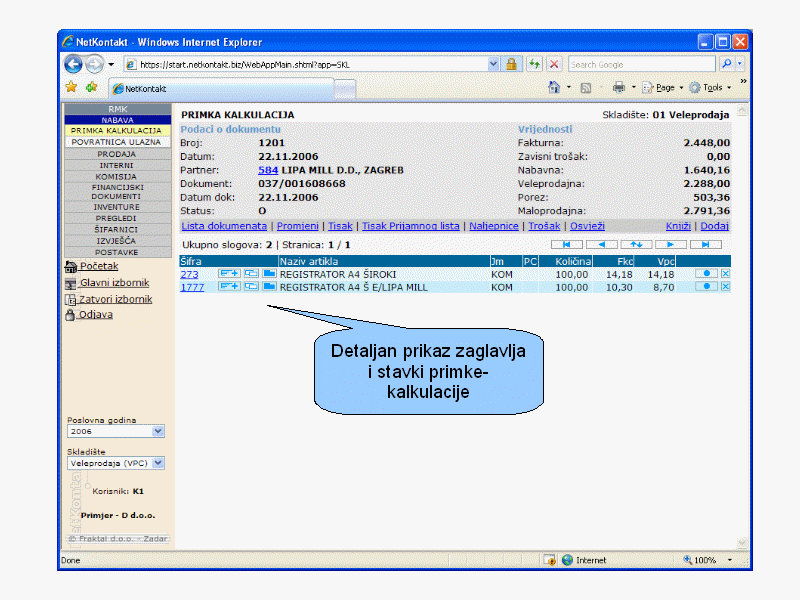
Task: Click the card icon in row 273
Action: coord(251,273)
